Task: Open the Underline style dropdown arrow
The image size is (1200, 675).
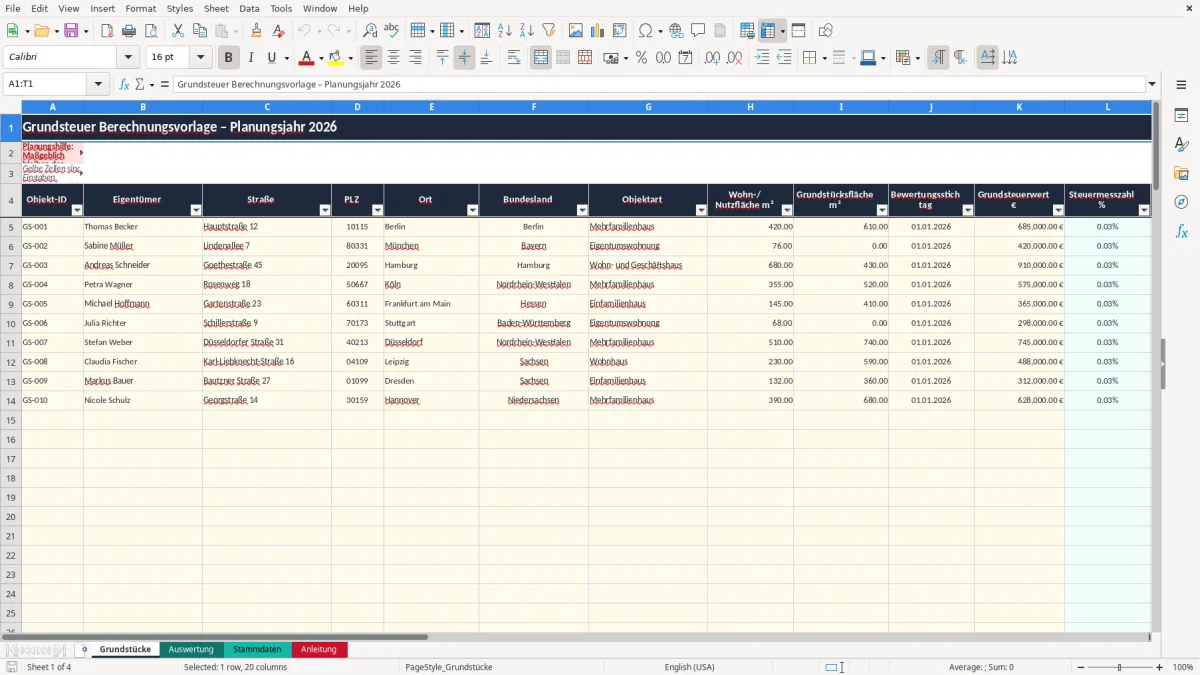Action: coord(286,58)
